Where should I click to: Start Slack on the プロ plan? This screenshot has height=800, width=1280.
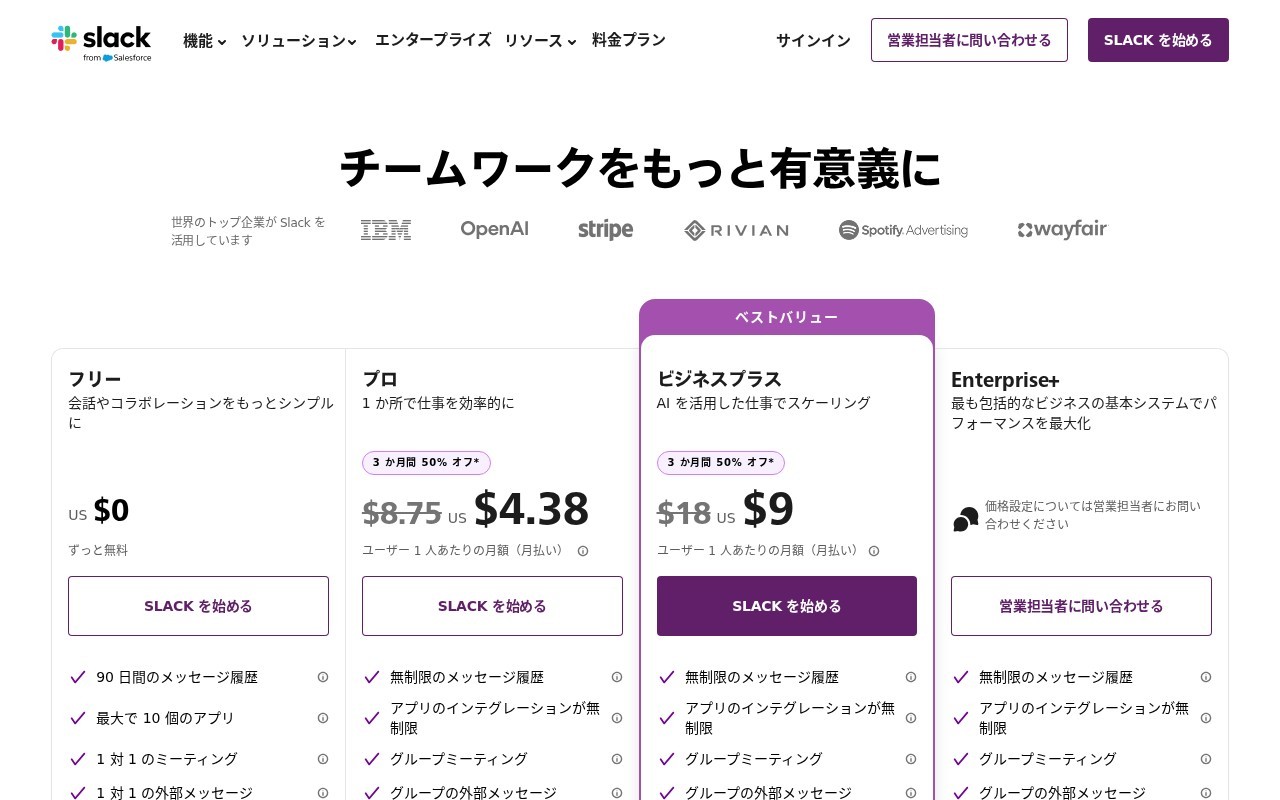click(x=492, y=606)
